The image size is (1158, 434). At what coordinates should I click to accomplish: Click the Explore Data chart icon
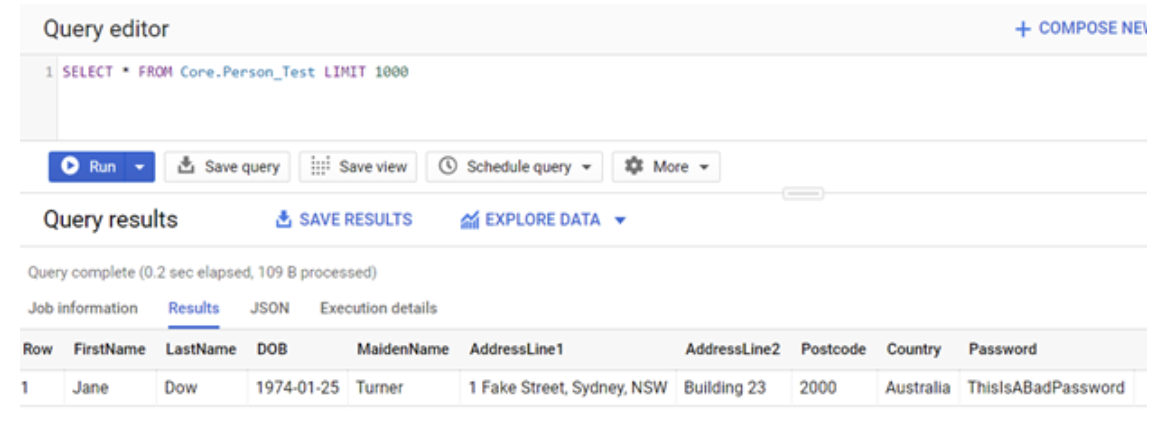470,220
